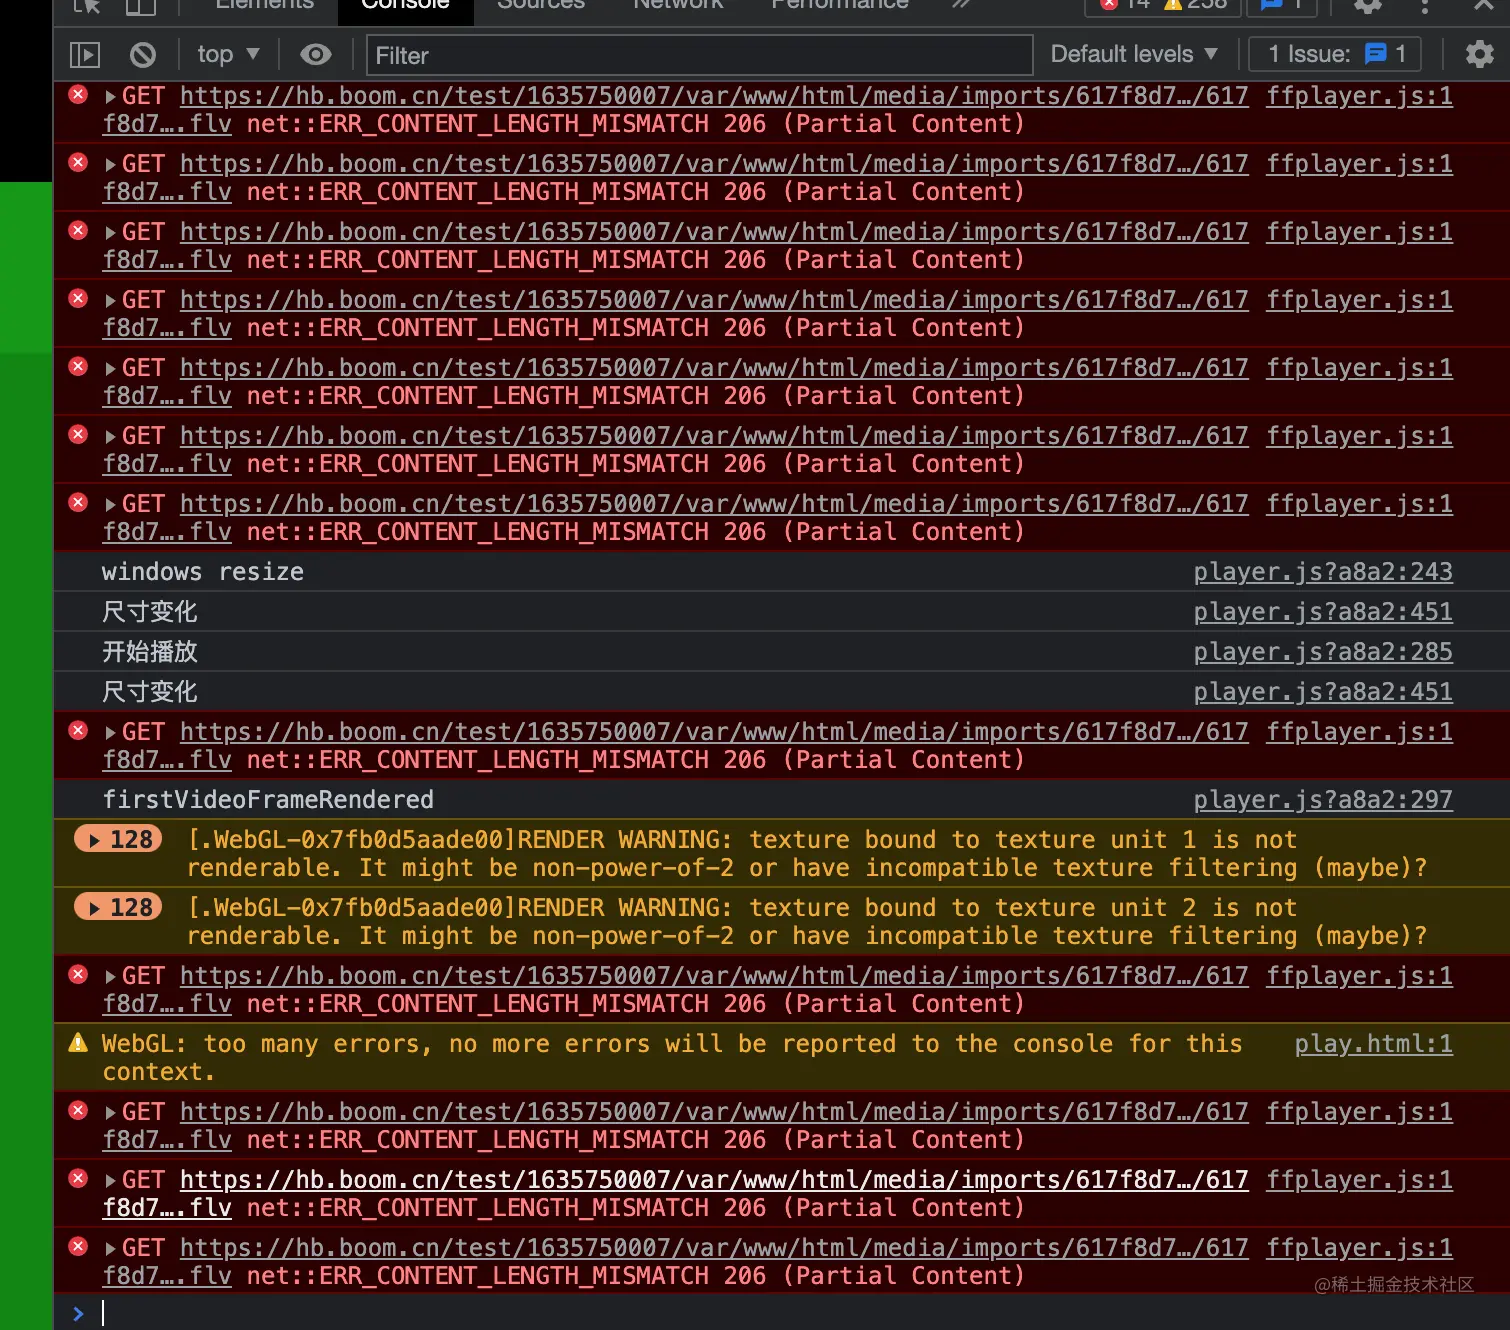Open the Default levels dropdown
This screenshot has width=1510, height=1330.
1133,54
